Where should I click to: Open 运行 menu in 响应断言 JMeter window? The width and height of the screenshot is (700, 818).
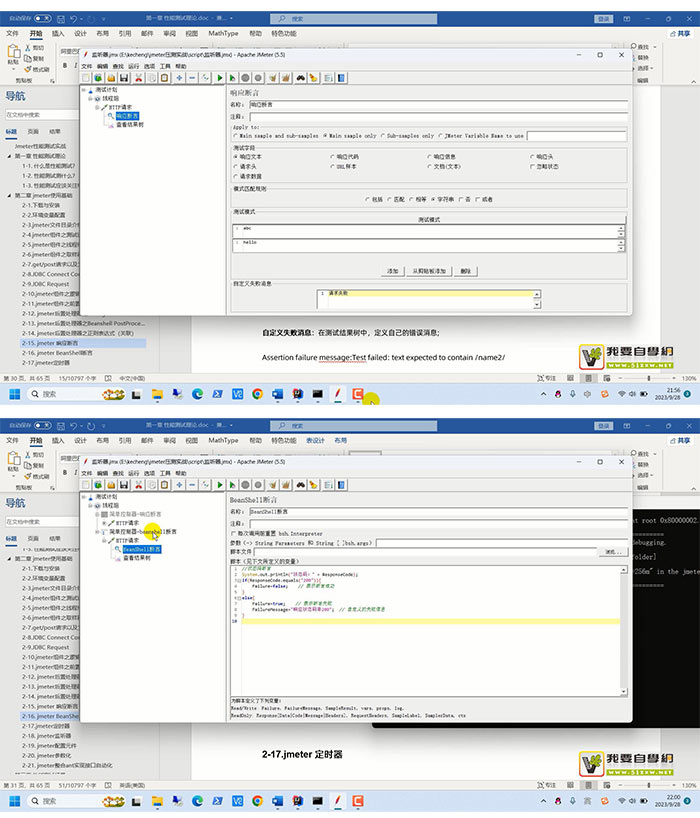(134, 66)
